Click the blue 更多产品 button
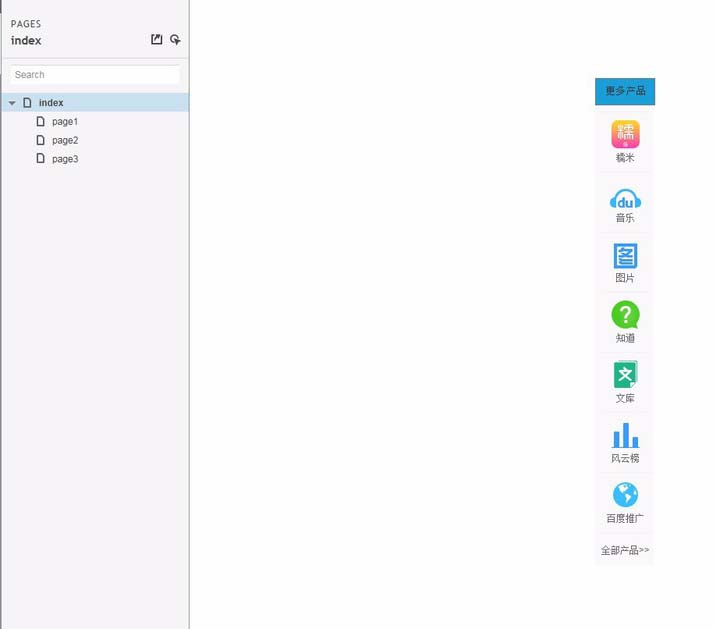The width and height of the screenshot is (714, 629). [x=625, y=91]
